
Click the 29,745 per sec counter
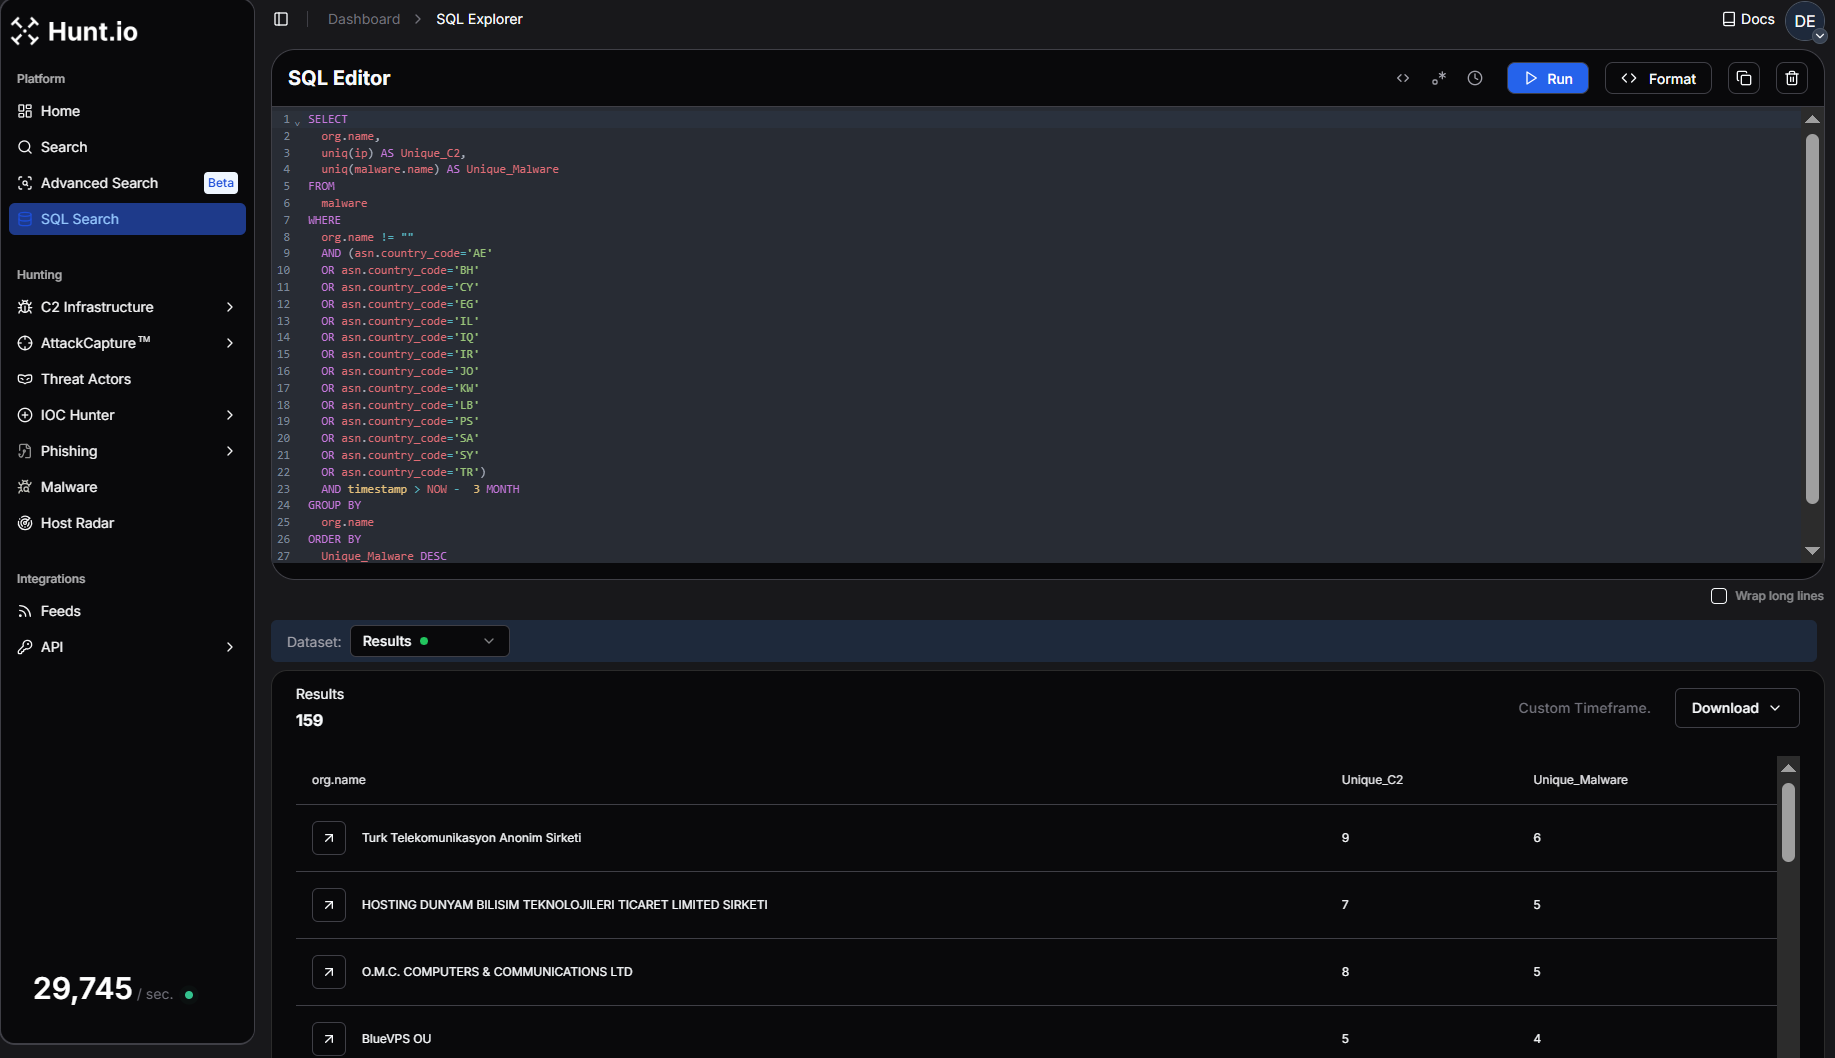pyautogui.click(x=113, y=989)
